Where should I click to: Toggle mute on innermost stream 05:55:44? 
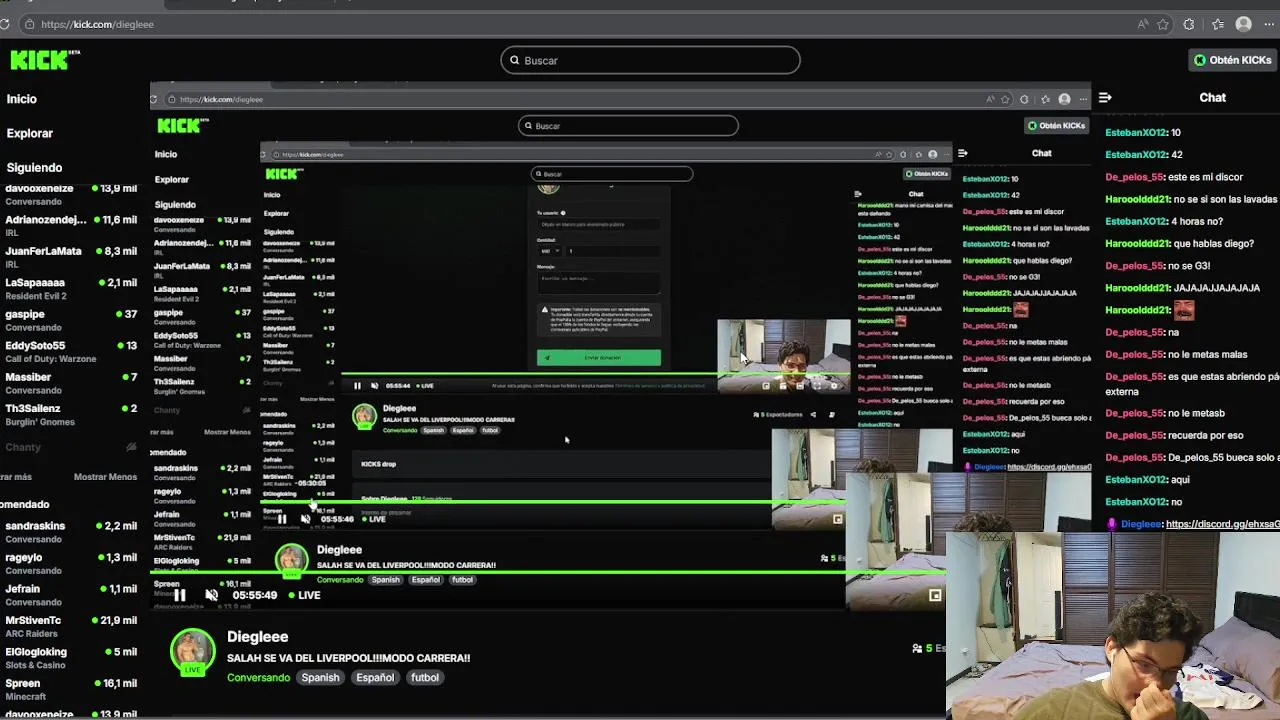coord(374,385)
